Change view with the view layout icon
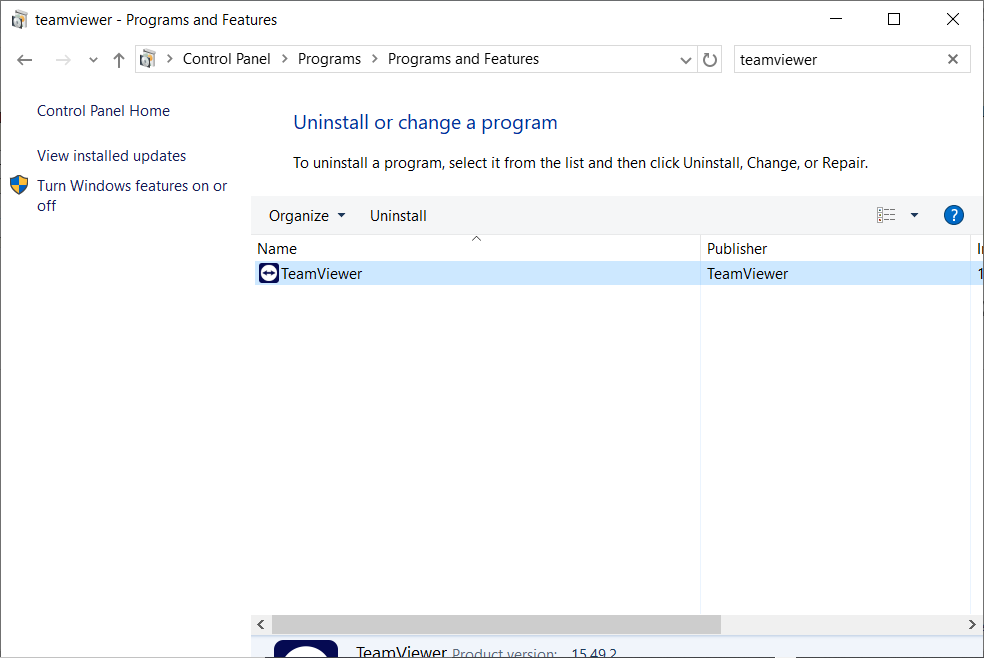The image size is (984, 658). 886,215
